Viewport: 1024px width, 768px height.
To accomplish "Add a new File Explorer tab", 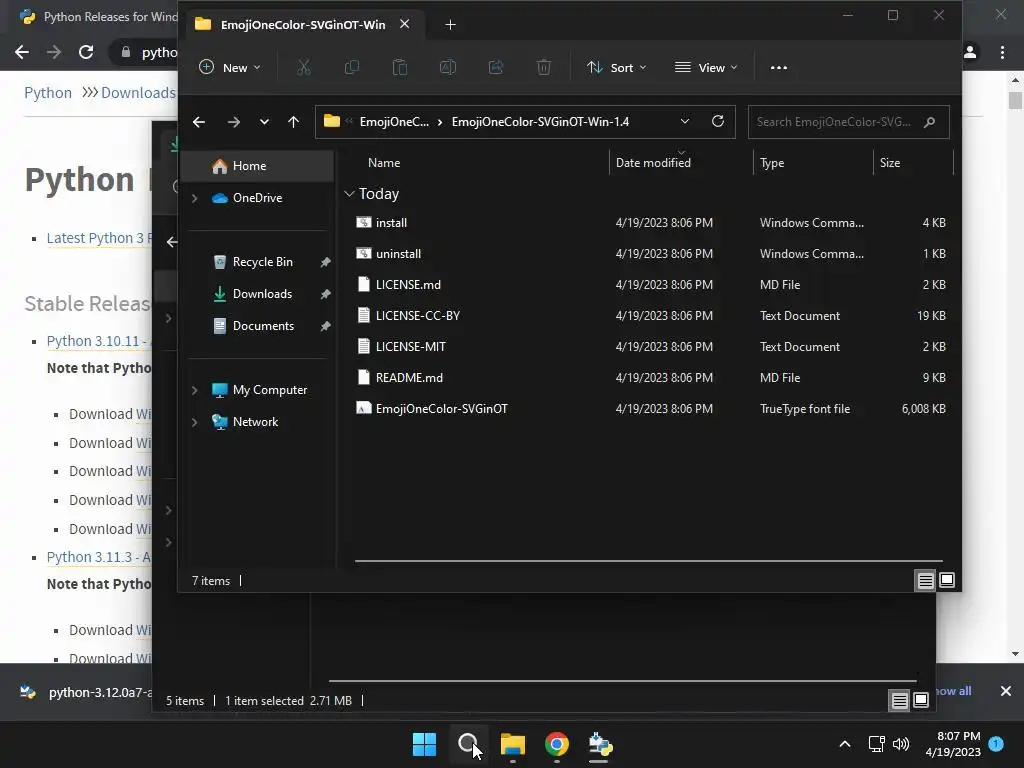I will point(450,24).
